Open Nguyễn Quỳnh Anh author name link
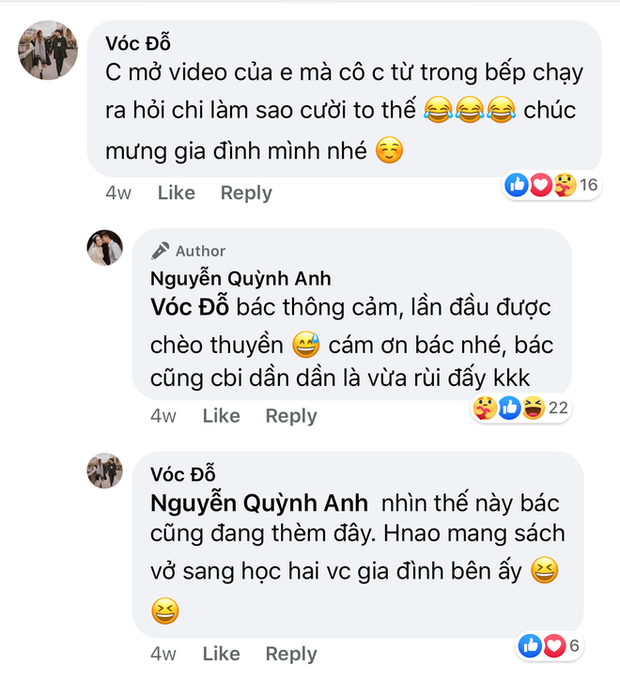 coord(240,278)
